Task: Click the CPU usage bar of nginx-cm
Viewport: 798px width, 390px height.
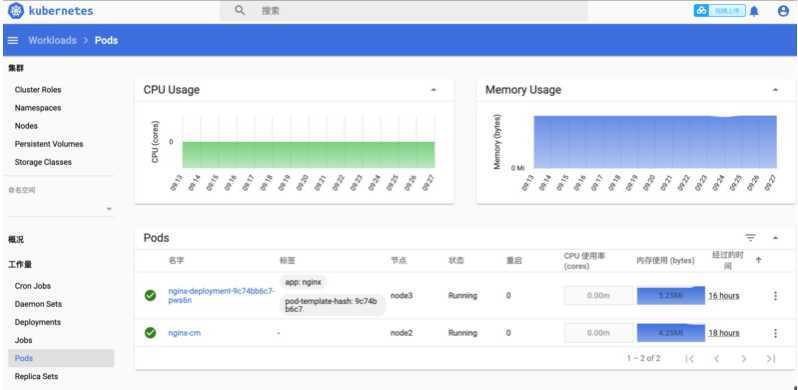Action: coord(598,333)
